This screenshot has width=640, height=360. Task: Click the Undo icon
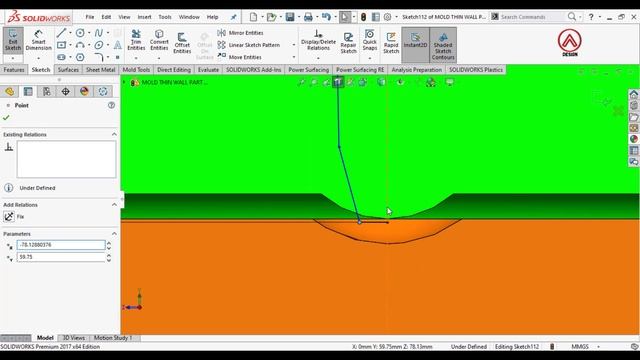326,17
